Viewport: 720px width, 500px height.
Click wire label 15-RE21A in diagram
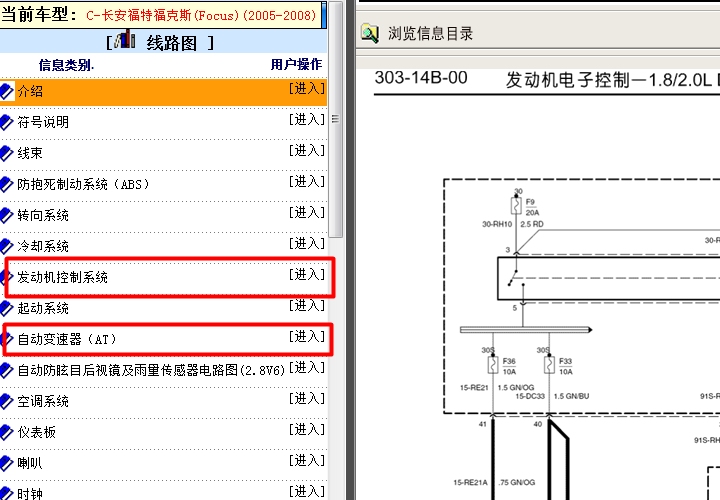point(470,483)
